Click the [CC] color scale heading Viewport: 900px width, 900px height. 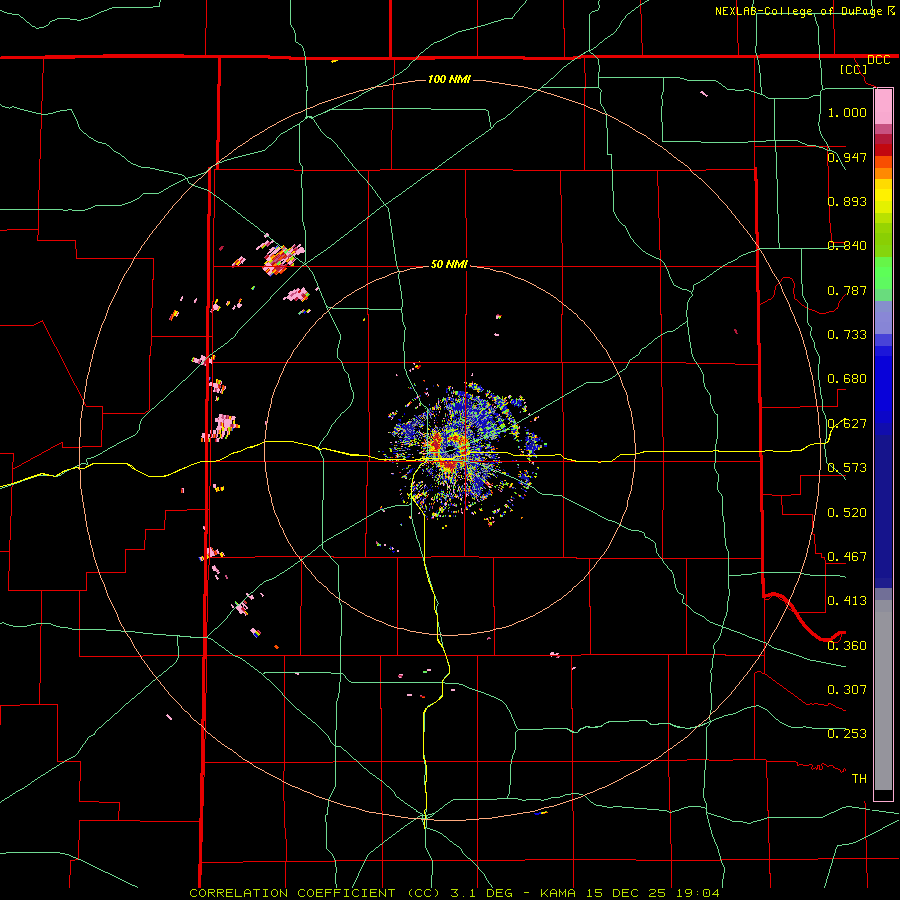(853, 69)
